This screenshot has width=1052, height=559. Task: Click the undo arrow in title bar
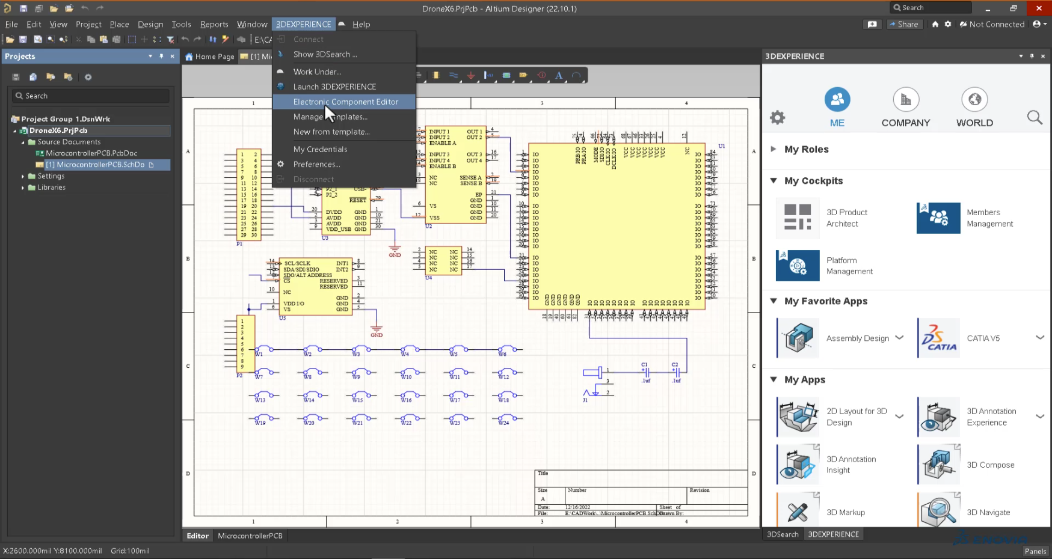(x=85, y=8)
